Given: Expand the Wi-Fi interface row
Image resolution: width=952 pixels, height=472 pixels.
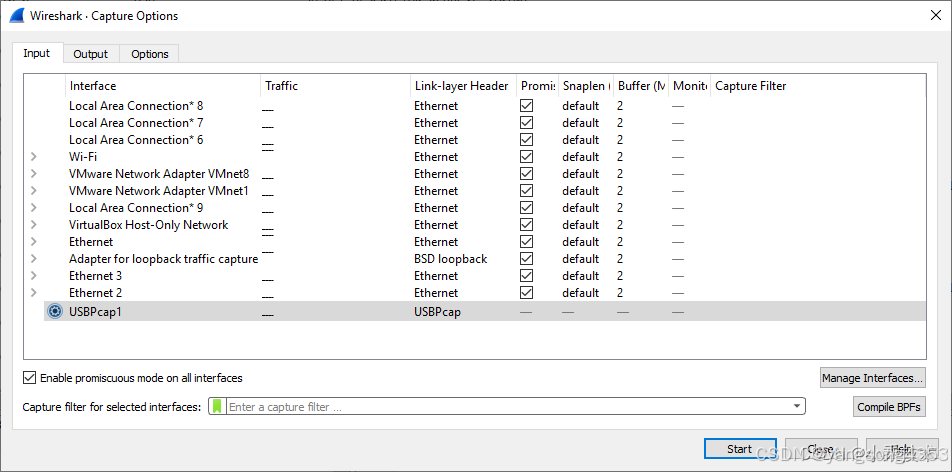Looking at the screenshot, I should point(34,157).
